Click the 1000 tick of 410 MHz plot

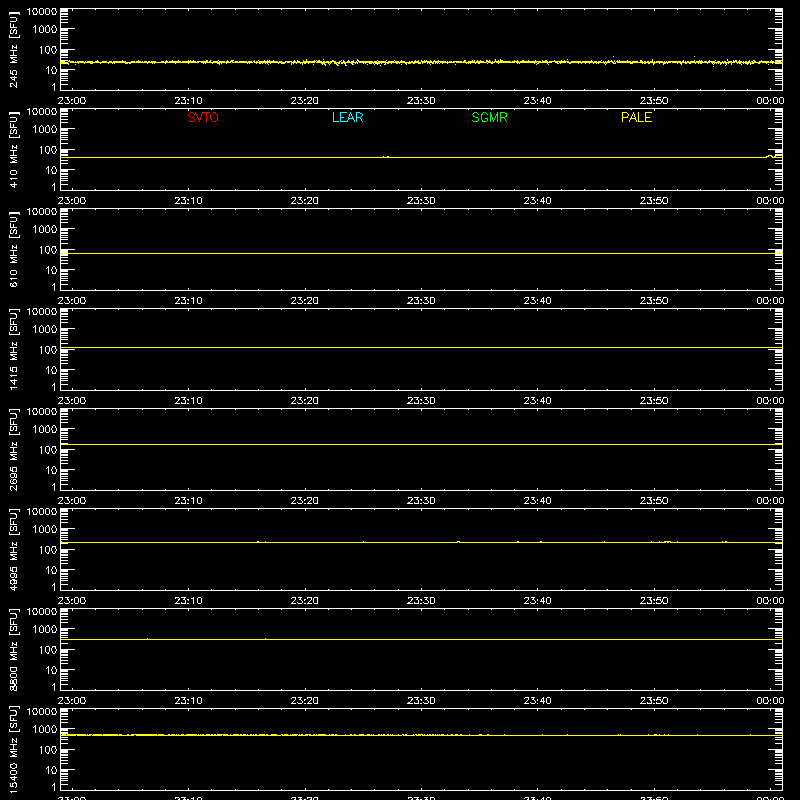pyautogui.click(x=45, y=130)
